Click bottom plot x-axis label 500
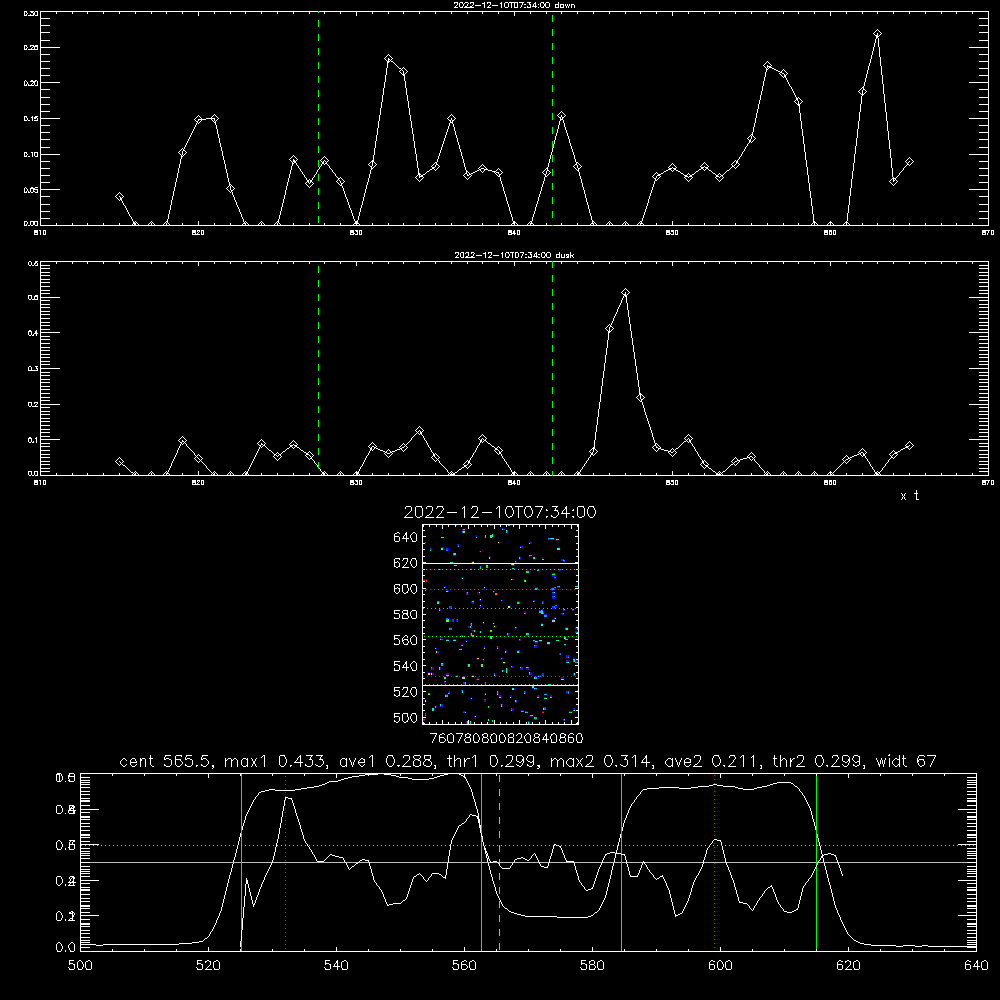Image resolution: width=1000 pixels, height=1000 pixels. (x=80, y=966)
